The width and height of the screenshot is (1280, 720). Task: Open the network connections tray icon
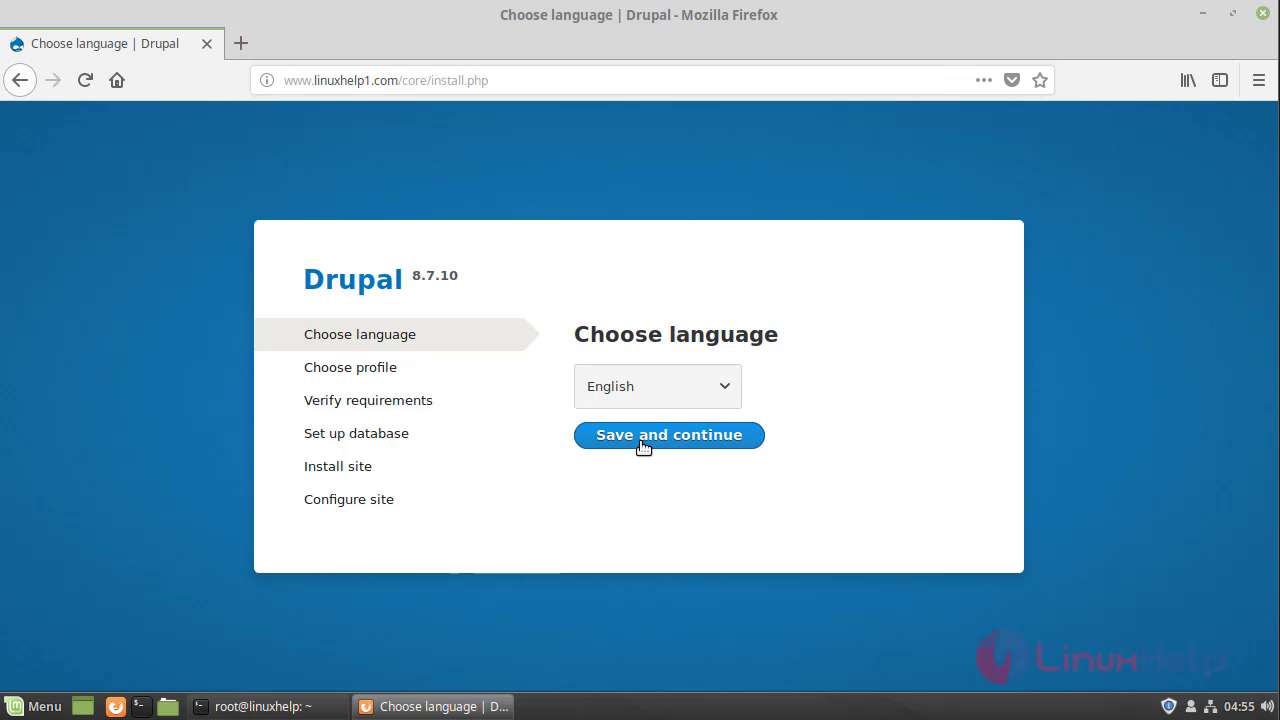[x=1210, y=706]
